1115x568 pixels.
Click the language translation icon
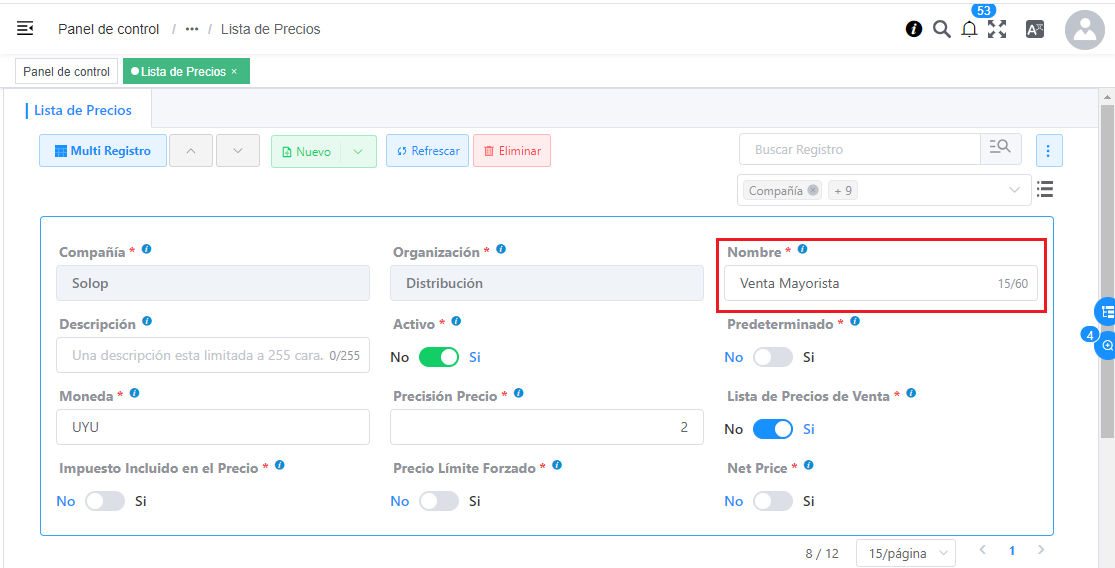(1035, 29)
